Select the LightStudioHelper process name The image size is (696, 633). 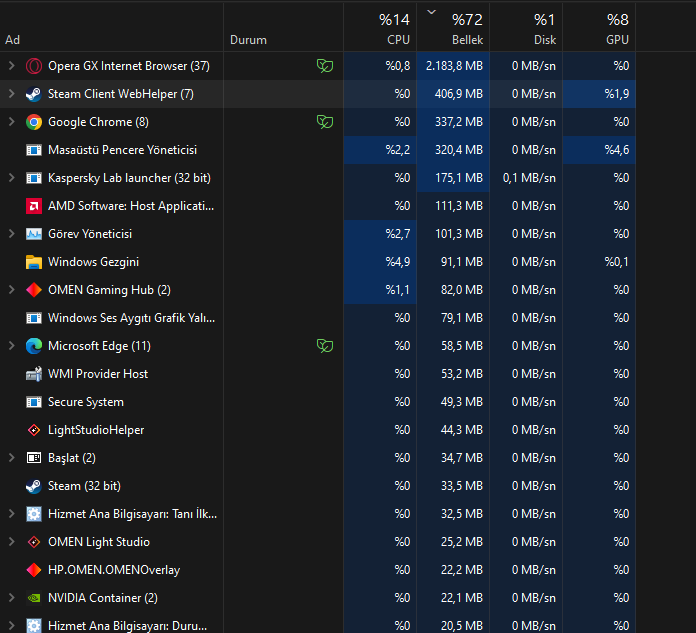(96, 430)
